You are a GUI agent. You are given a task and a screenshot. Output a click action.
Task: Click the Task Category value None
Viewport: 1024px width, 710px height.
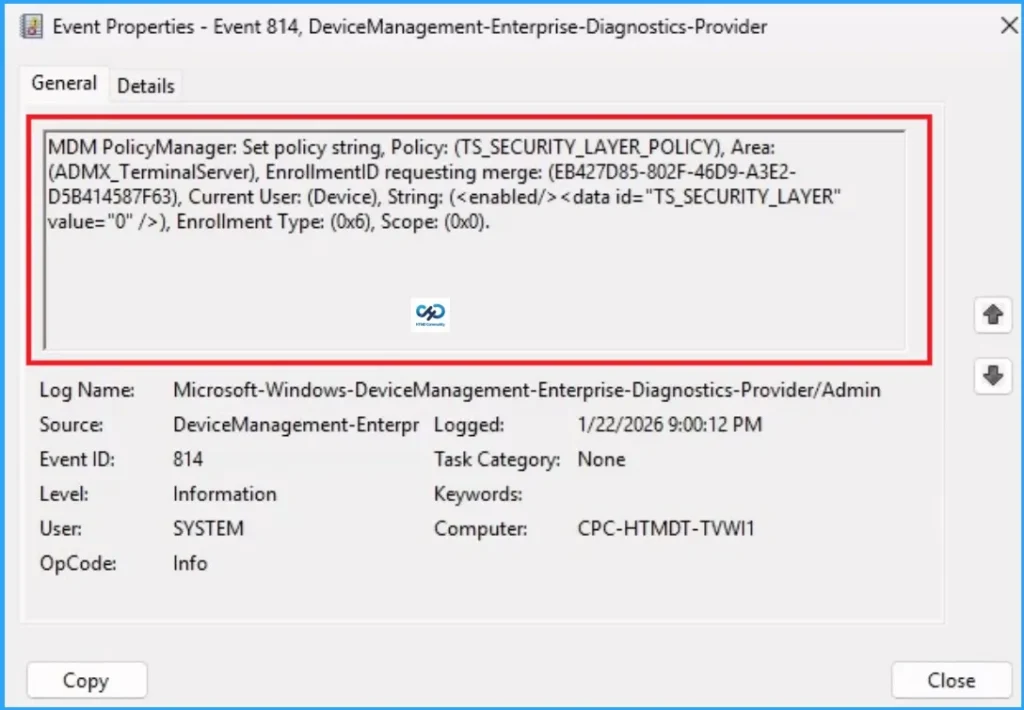(x=601, y=459)
